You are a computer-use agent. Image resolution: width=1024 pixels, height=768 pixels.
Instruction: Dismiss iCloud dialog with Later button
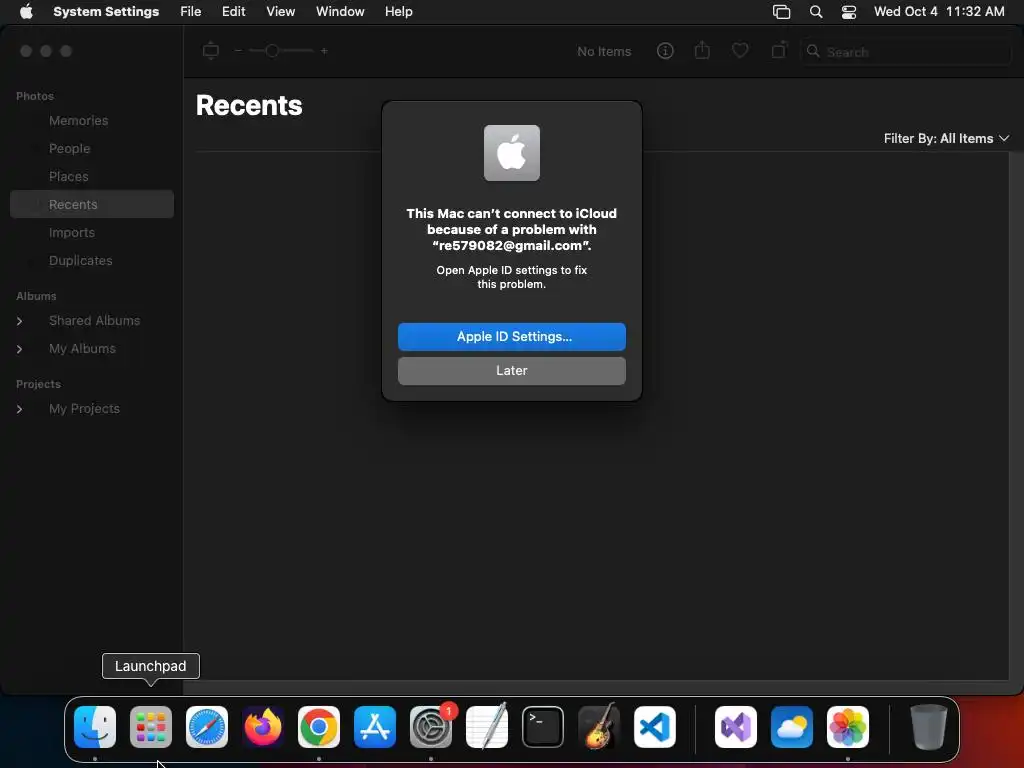click(511, 370)
